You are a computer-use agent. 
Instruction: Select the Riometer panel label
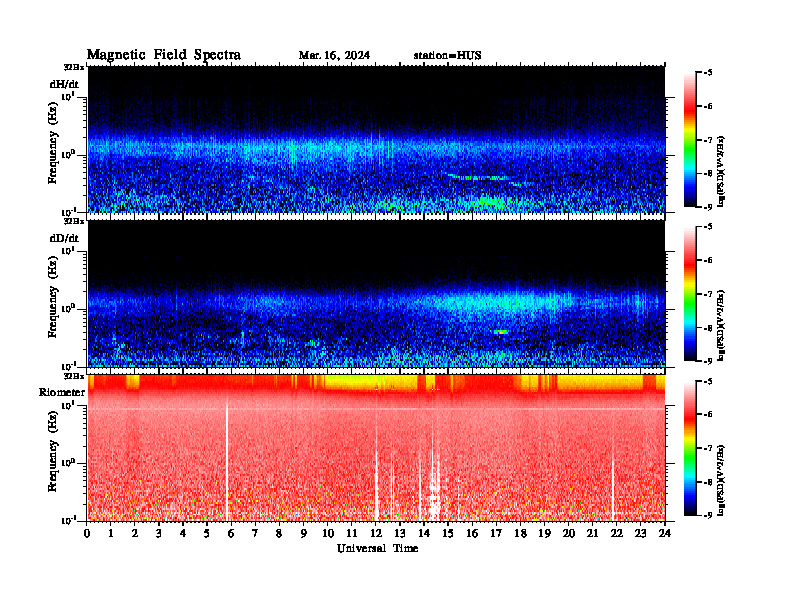[x=62, y=392]
